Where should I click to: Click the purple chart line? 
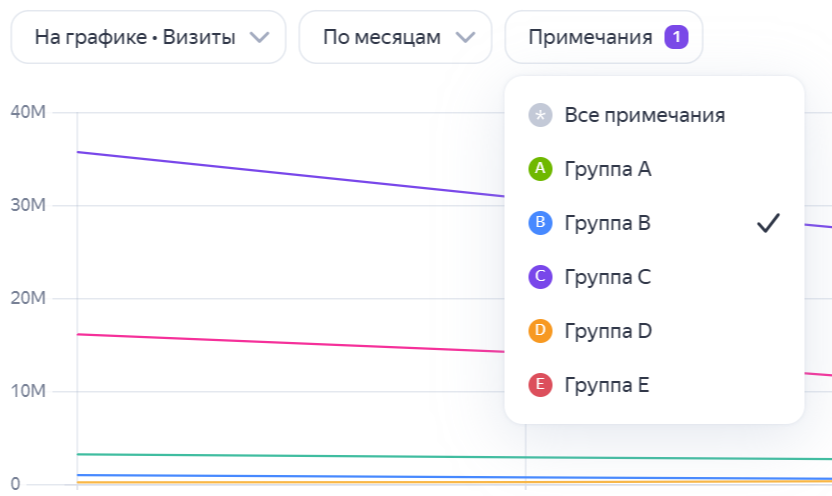291,175
